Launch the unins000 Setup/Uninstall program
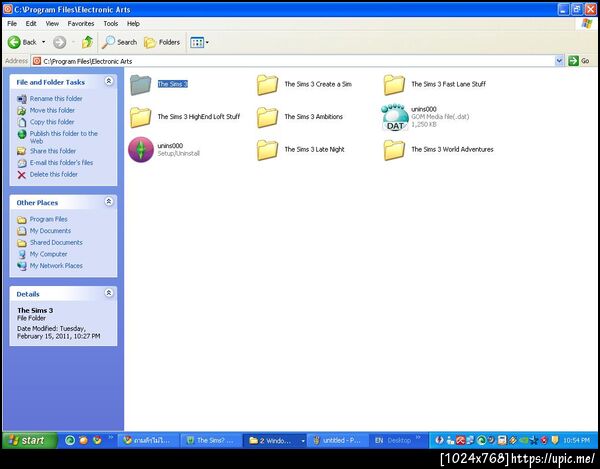 141,150
